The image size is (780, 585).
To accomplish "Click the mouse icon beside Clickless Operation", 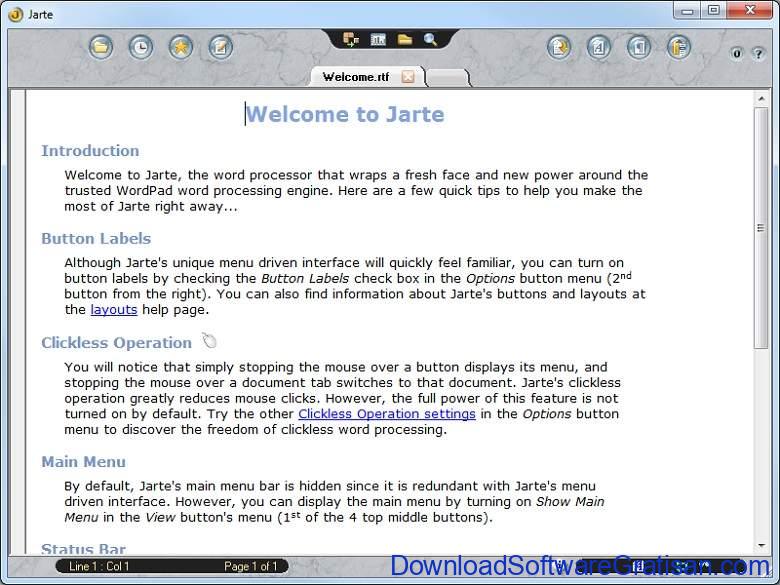I will 209,341.
